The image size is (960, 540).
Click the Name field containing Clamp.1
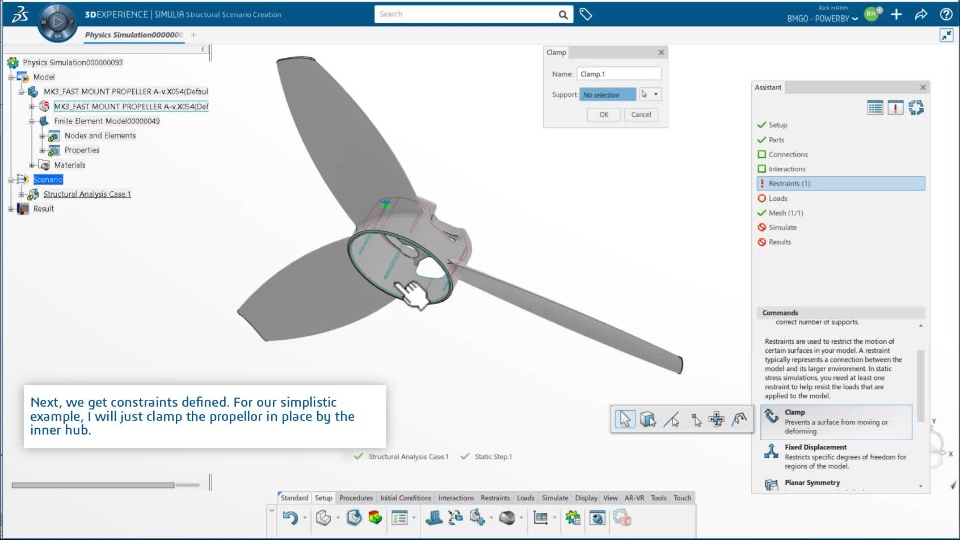click(618, 74)
